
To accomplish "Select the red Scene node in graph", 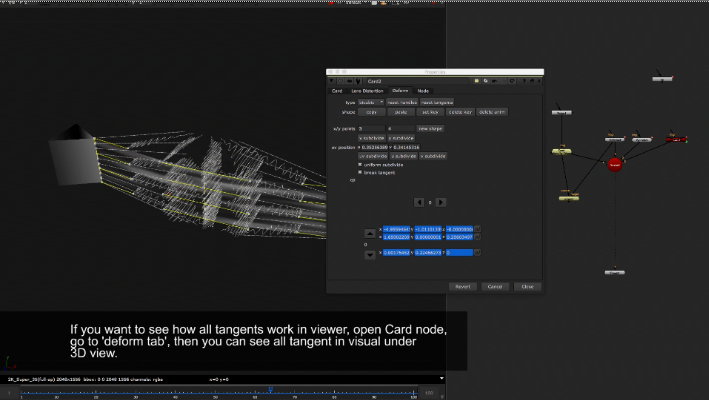I will click(615, 163).
